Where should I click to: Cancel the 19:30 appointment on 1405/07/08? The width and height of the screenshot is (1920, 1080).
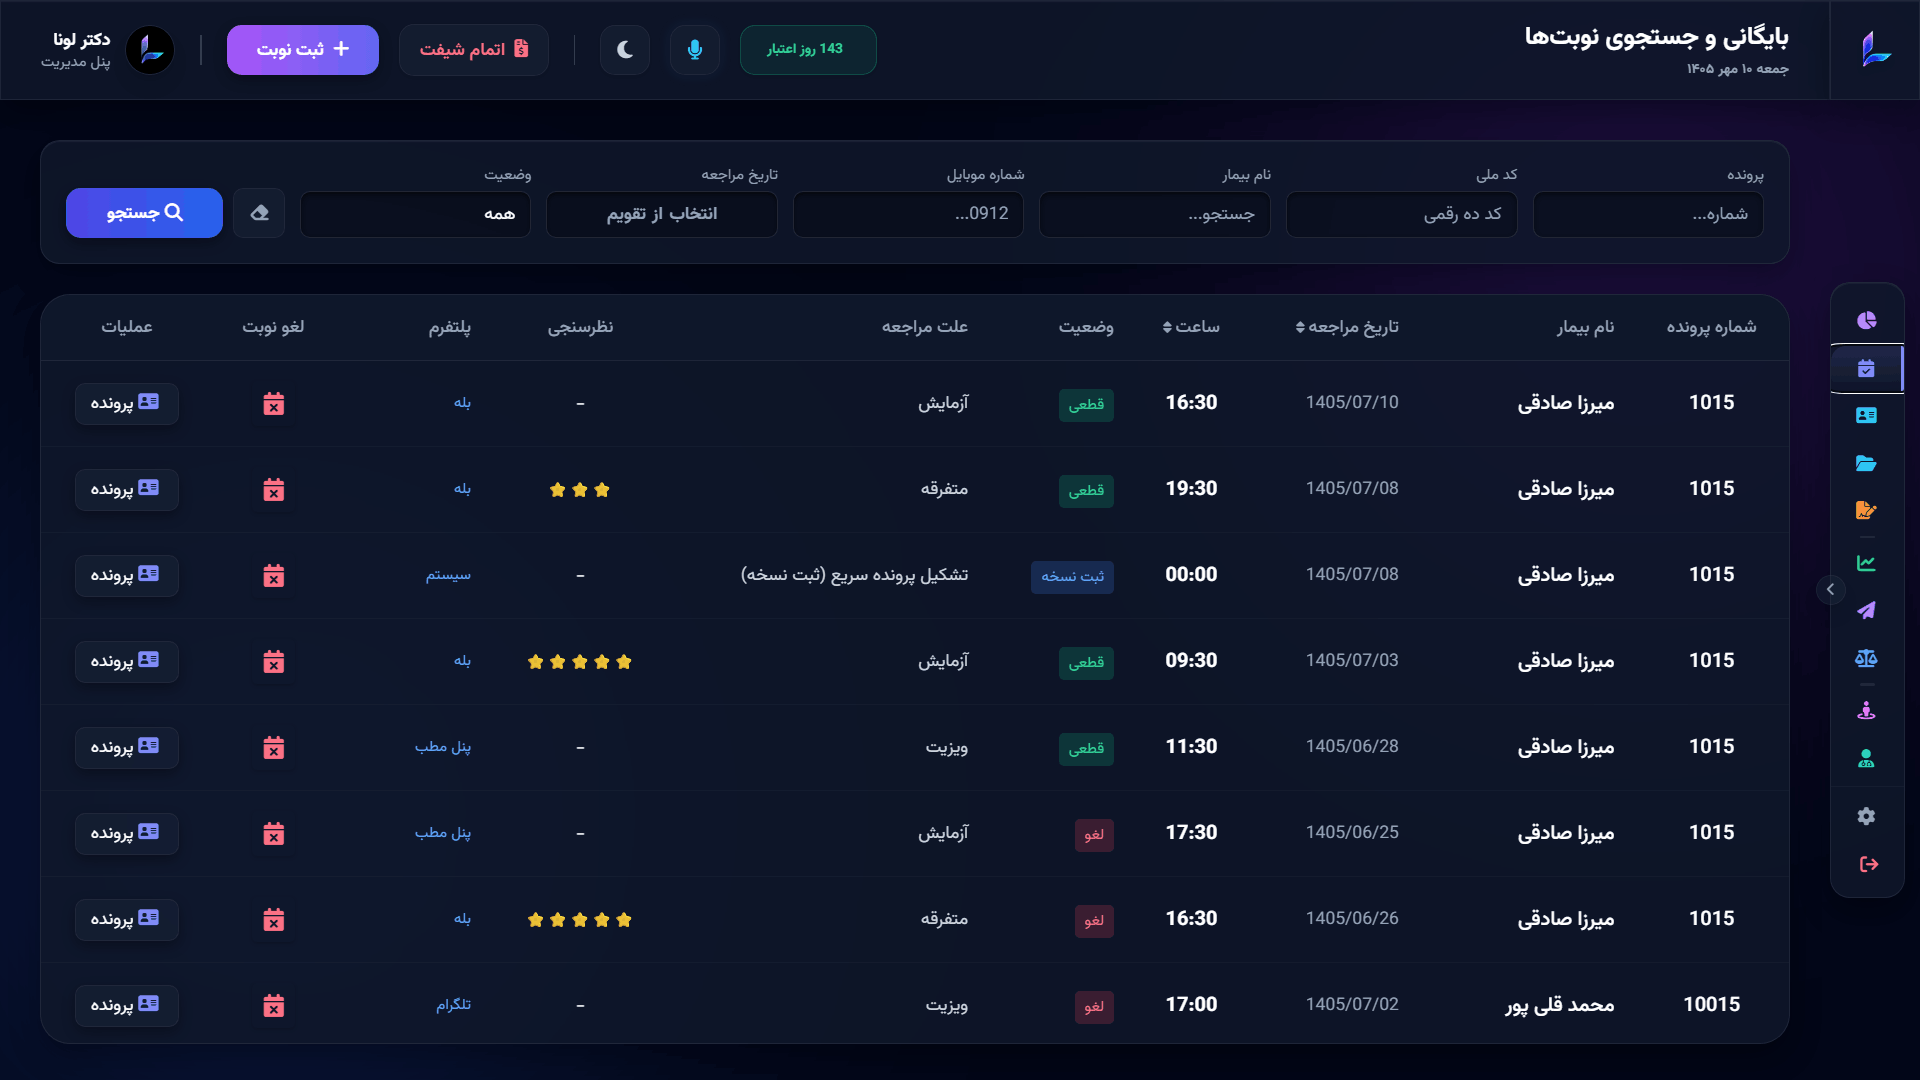274,490
